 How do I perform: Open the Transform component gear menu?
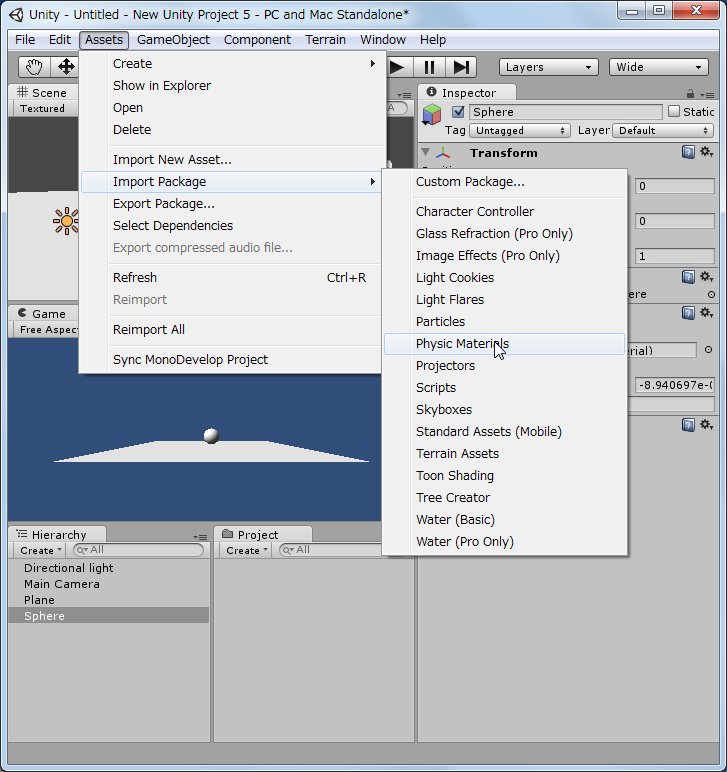coord(706,152)
